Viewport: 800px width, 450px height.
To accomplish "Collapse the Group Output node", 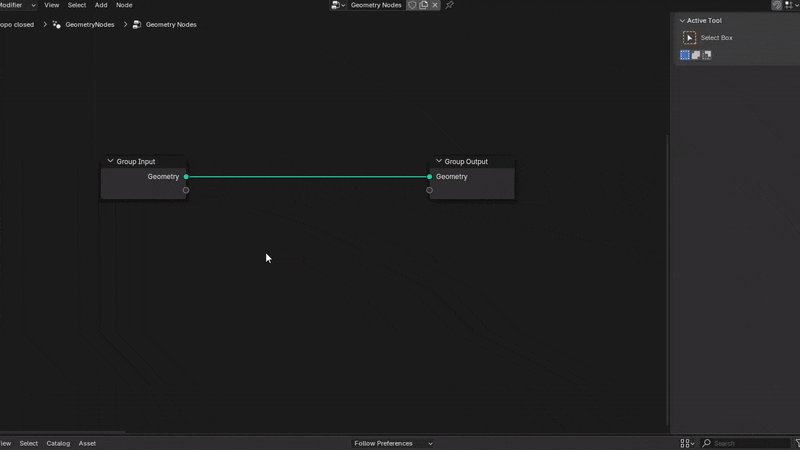I will coord(438,161).
